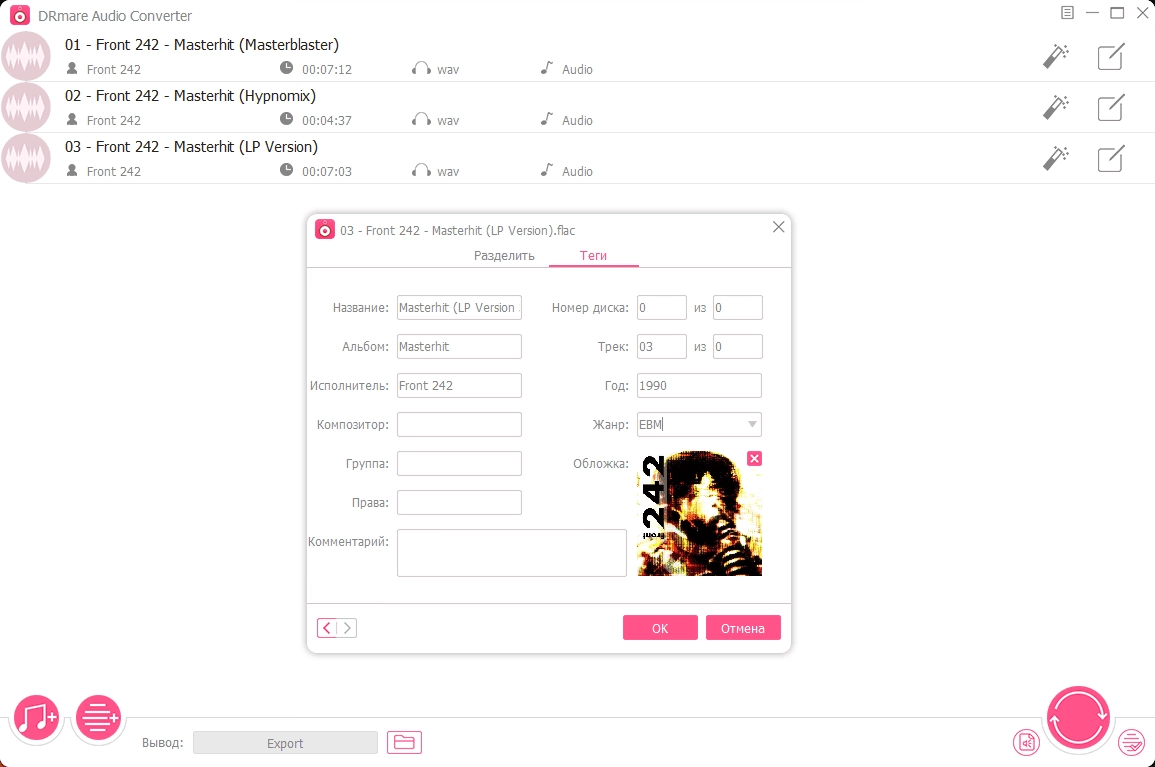Remove the album cover with red X
Image resolution: width=1155 pixels, height=767 pixels.
click(x=754, y=458)
